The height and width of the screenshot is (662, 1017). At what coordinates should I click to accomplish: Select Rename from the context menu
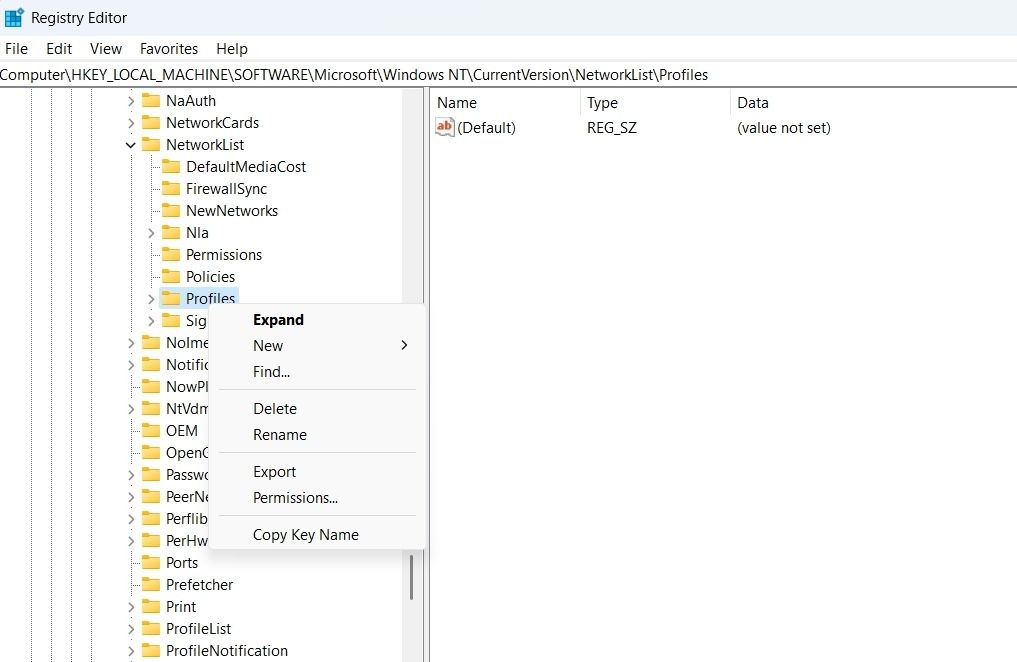(317, 434)
